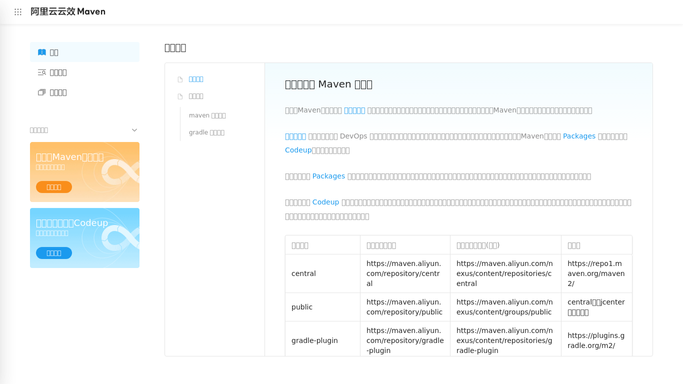Click blue pill button on Codeup card
Image resolution: width=683 pixels, height=384 pixels.
(54, 253)
